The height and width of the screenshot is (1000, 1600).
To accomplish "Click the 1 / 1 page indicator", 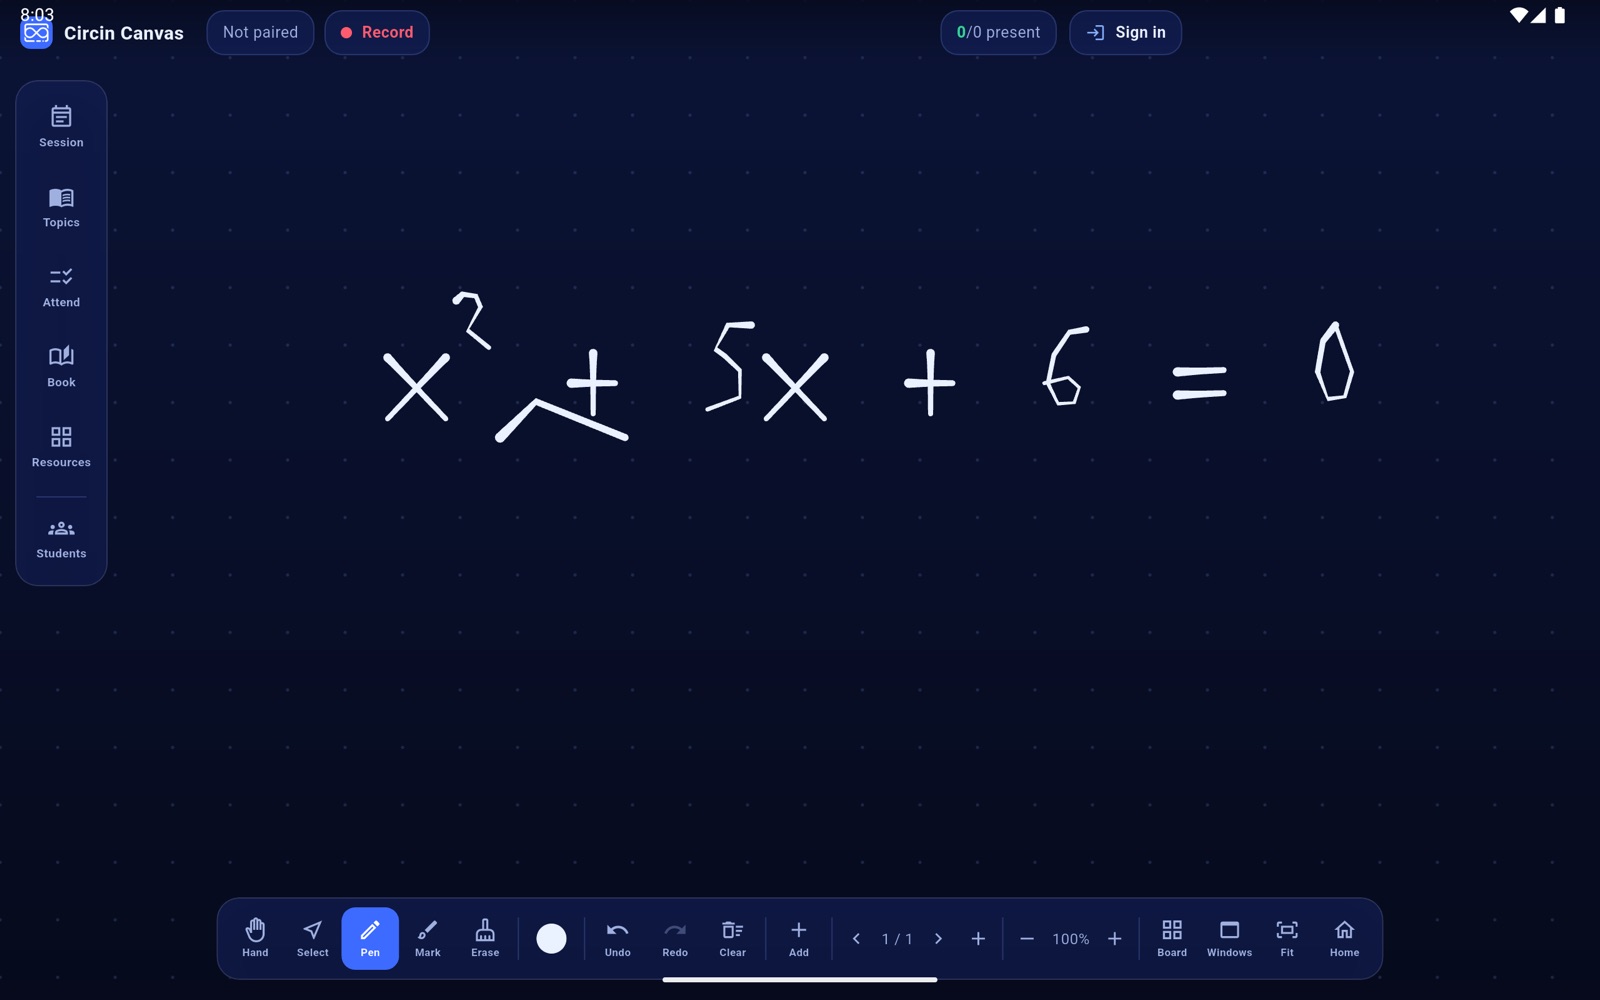I will click(897, 939).
